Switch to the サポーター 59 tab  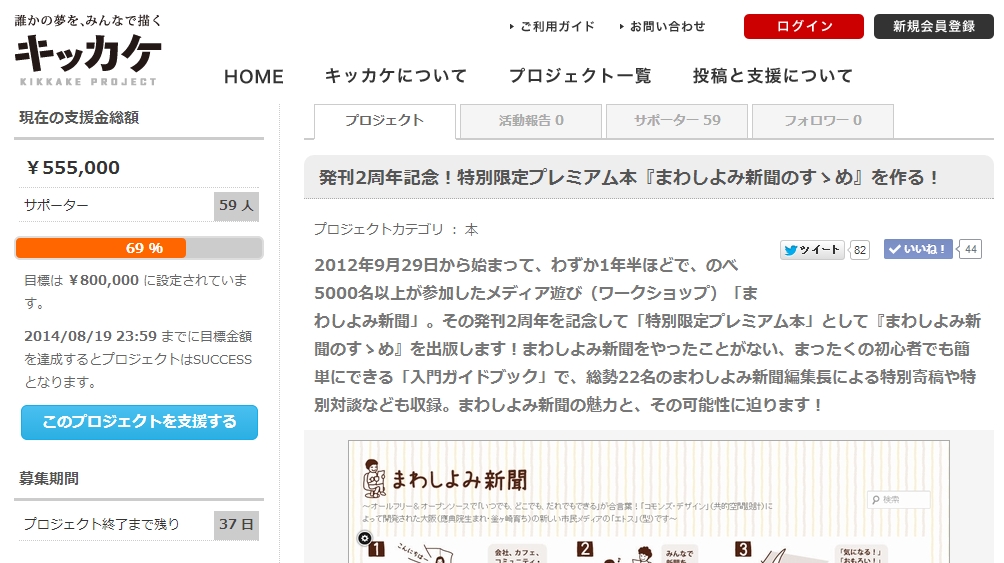pyautogui.click(x=677, y=121)
